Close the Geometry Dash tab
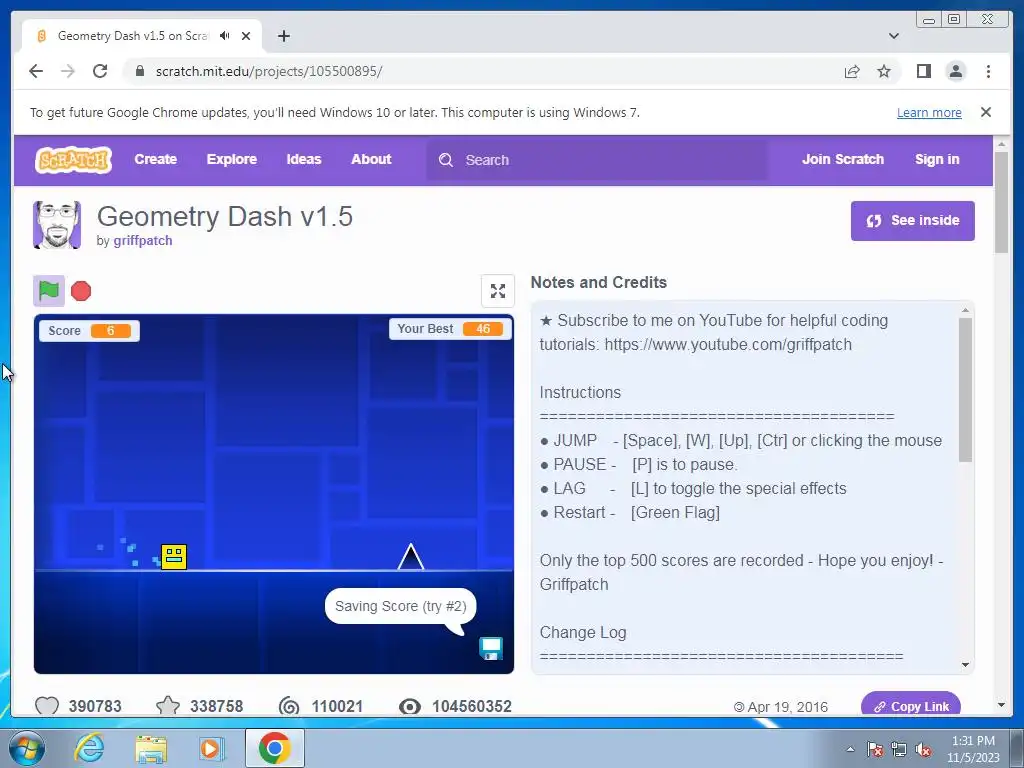1024x768 pixels. tap(246, 36)
